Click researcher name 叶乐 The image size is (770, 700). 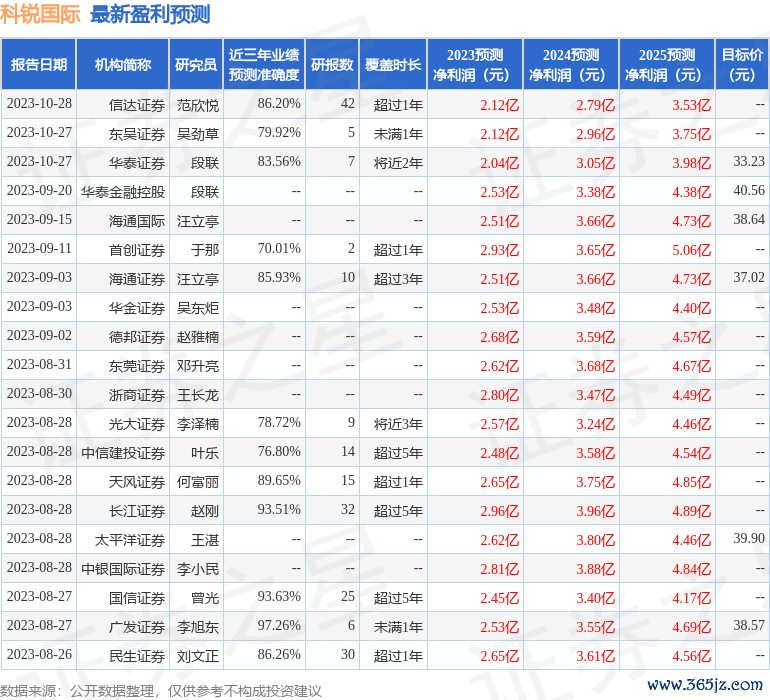(205, 452)
